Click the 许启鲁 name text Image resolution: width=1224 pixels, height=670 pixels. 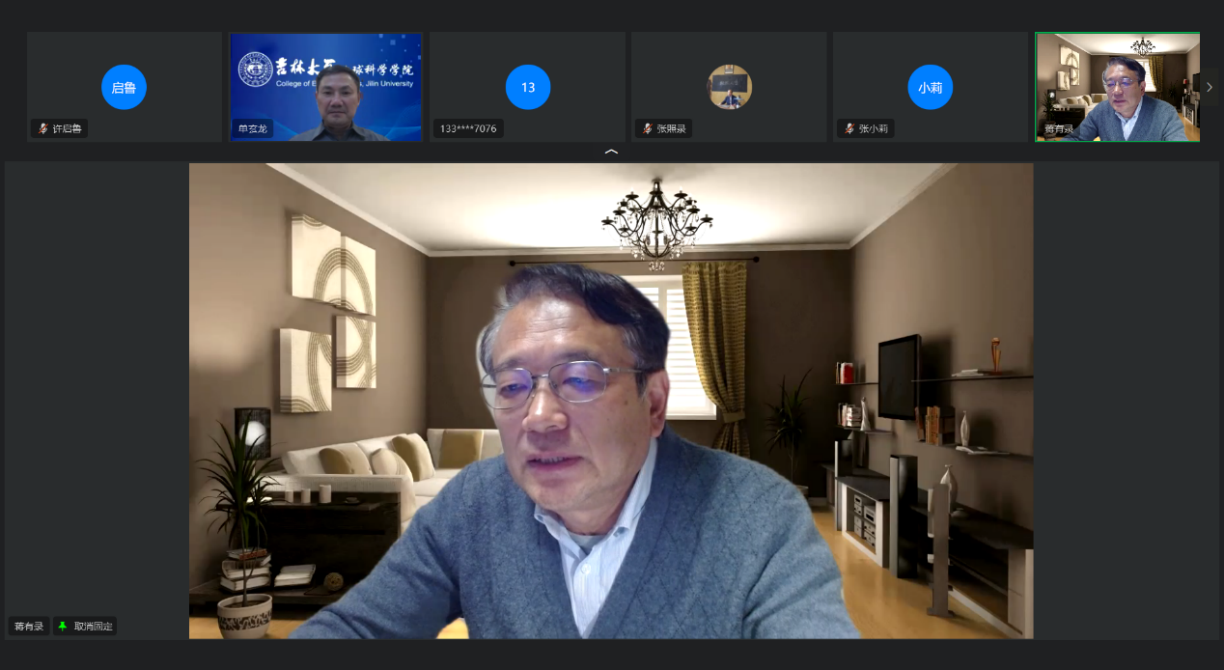point(67,129)
